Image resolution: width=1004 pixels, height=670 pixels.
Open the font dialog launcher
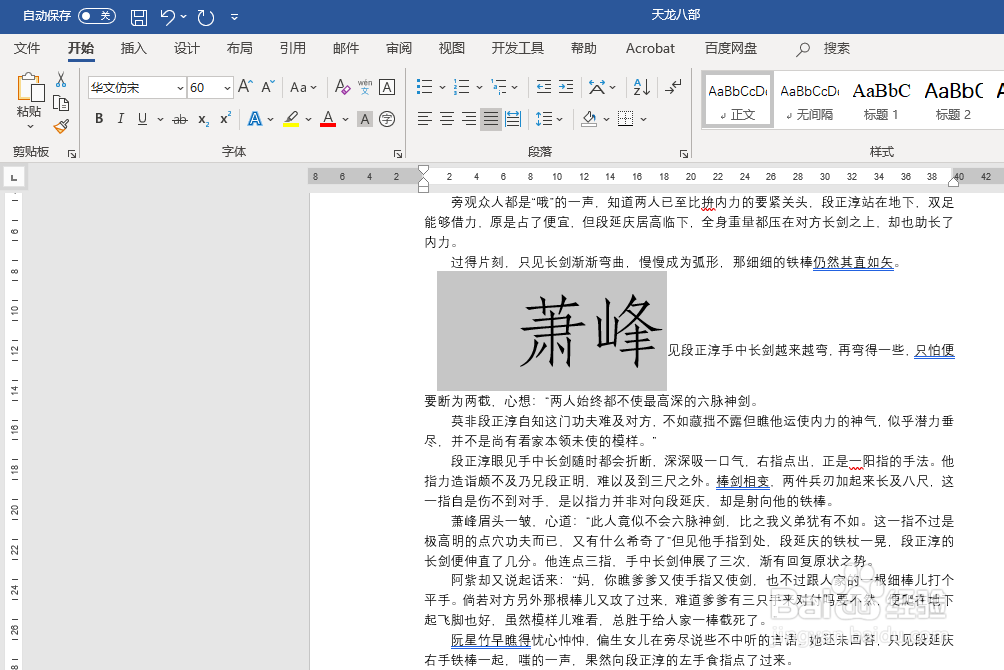click(398, 154)
